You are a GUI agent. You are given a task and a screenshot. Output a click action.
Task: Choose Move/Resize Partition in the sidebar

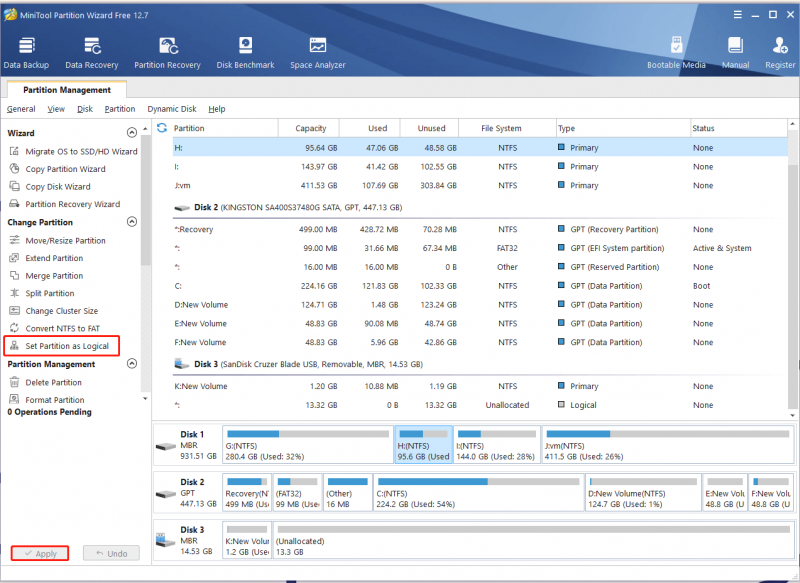pyautogui.click(x=58, y=240)
